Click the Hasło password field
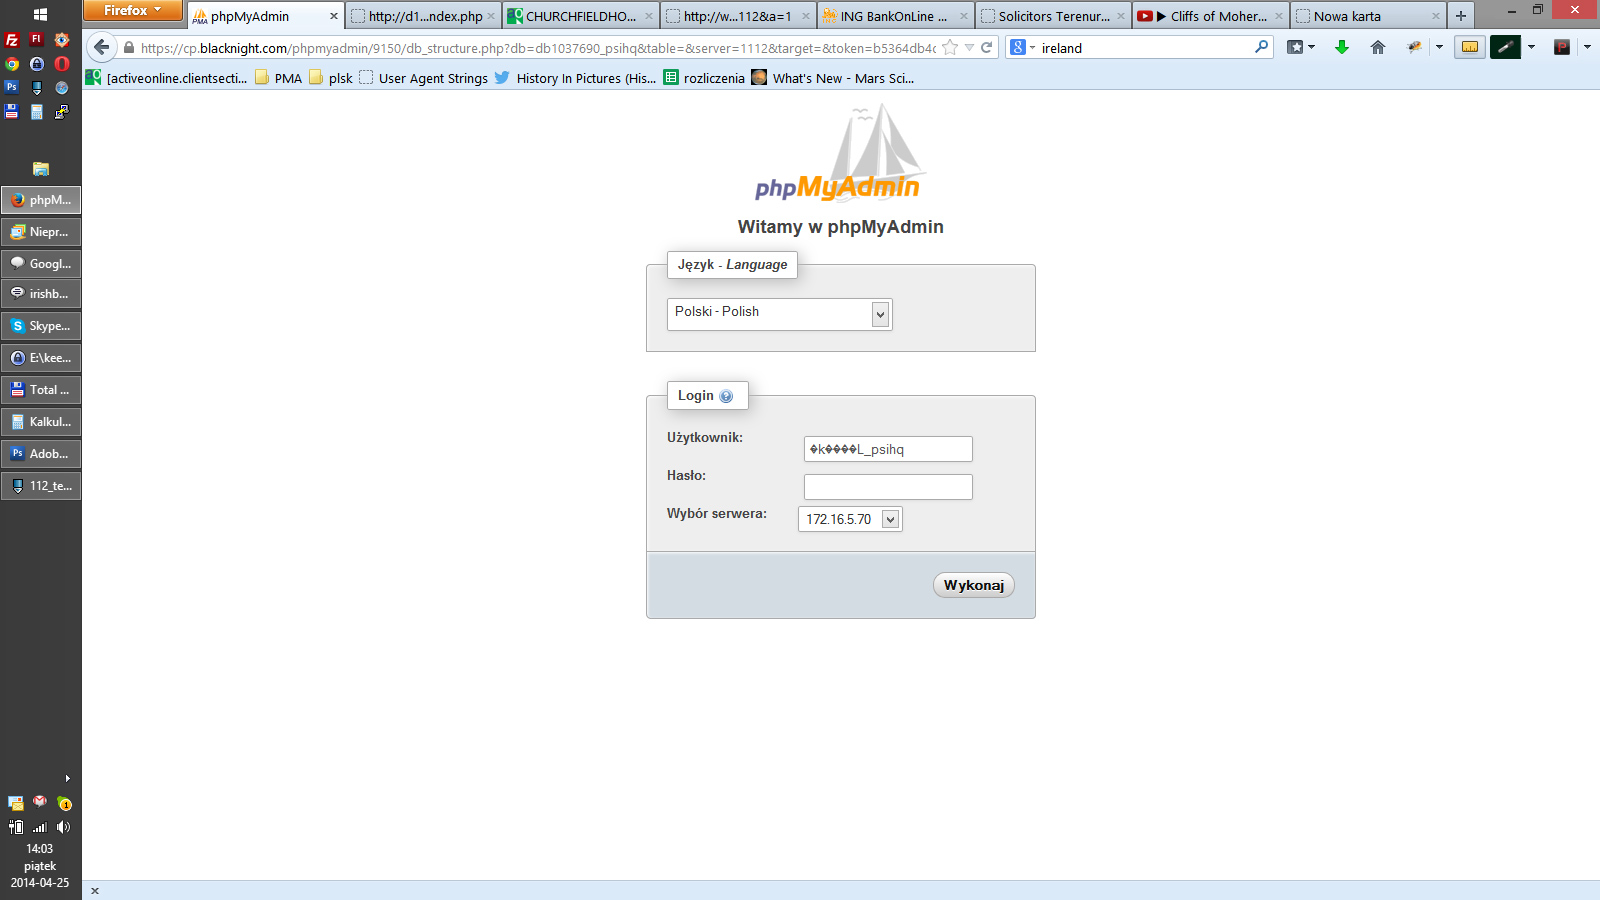1600x900 pixels. pyautogui.click(x=888, y=487)
